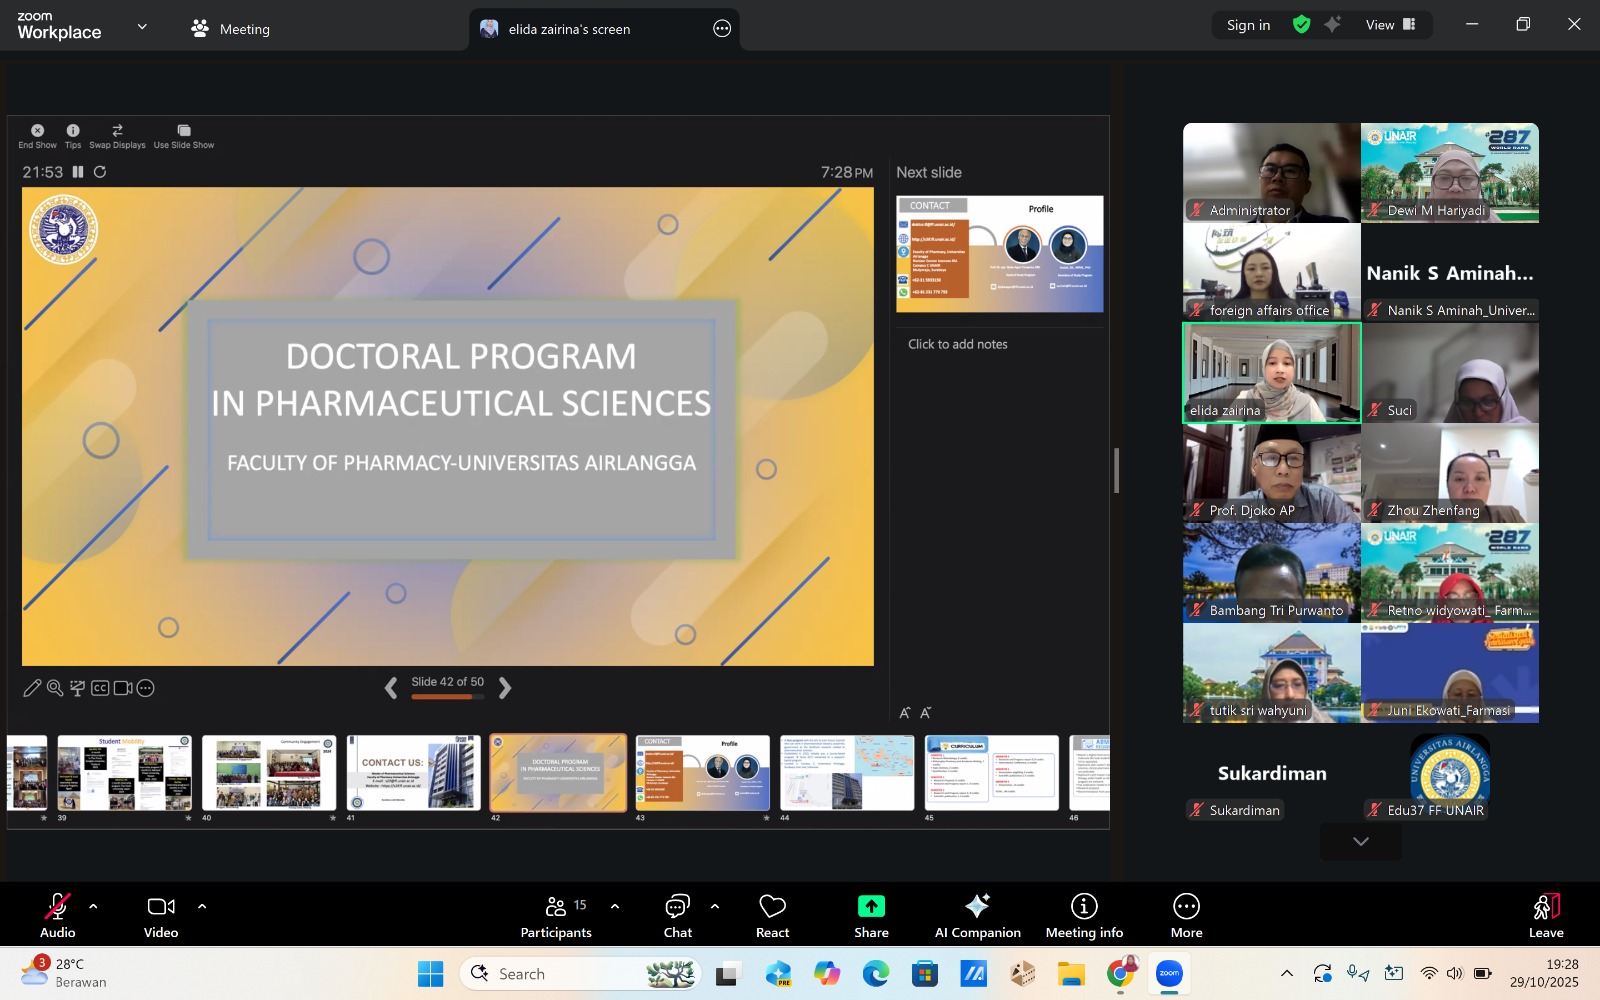Open the View layout menu
1600x1000 pixels.
coord(1390,25)
